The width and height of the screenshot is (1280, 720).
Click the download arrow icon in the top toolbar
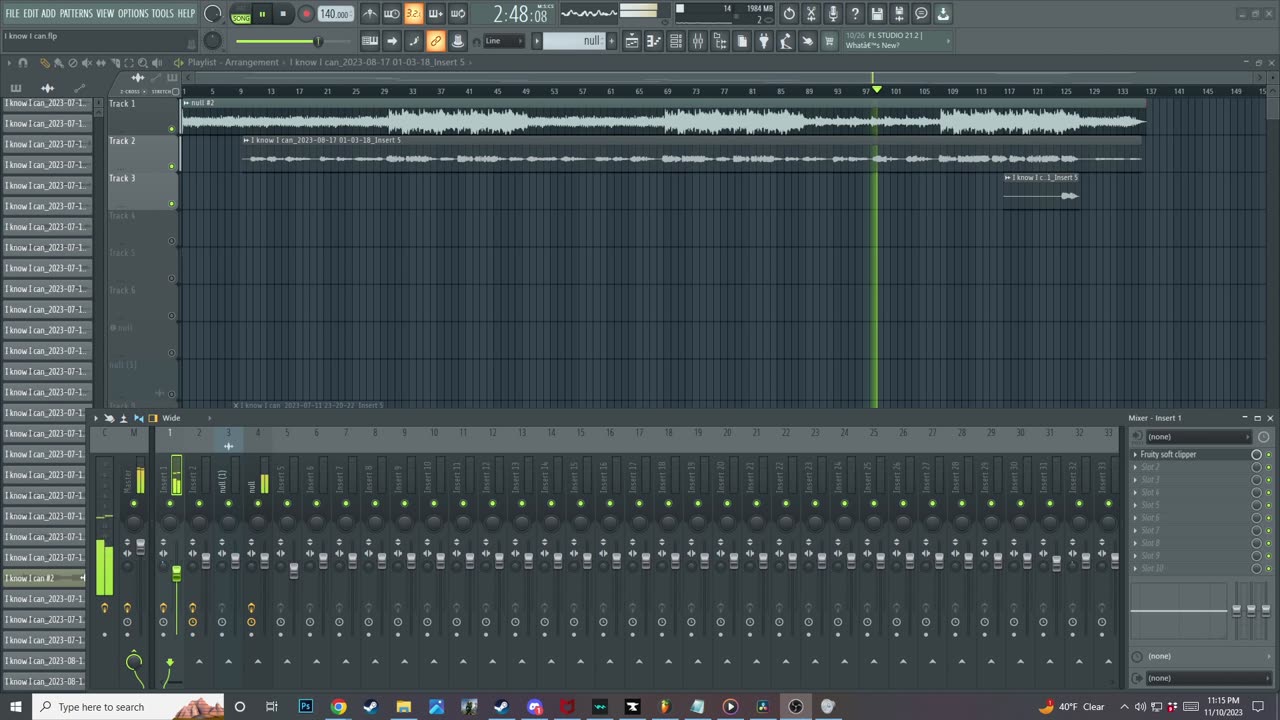pyautogui.click(x=943, y=14)
